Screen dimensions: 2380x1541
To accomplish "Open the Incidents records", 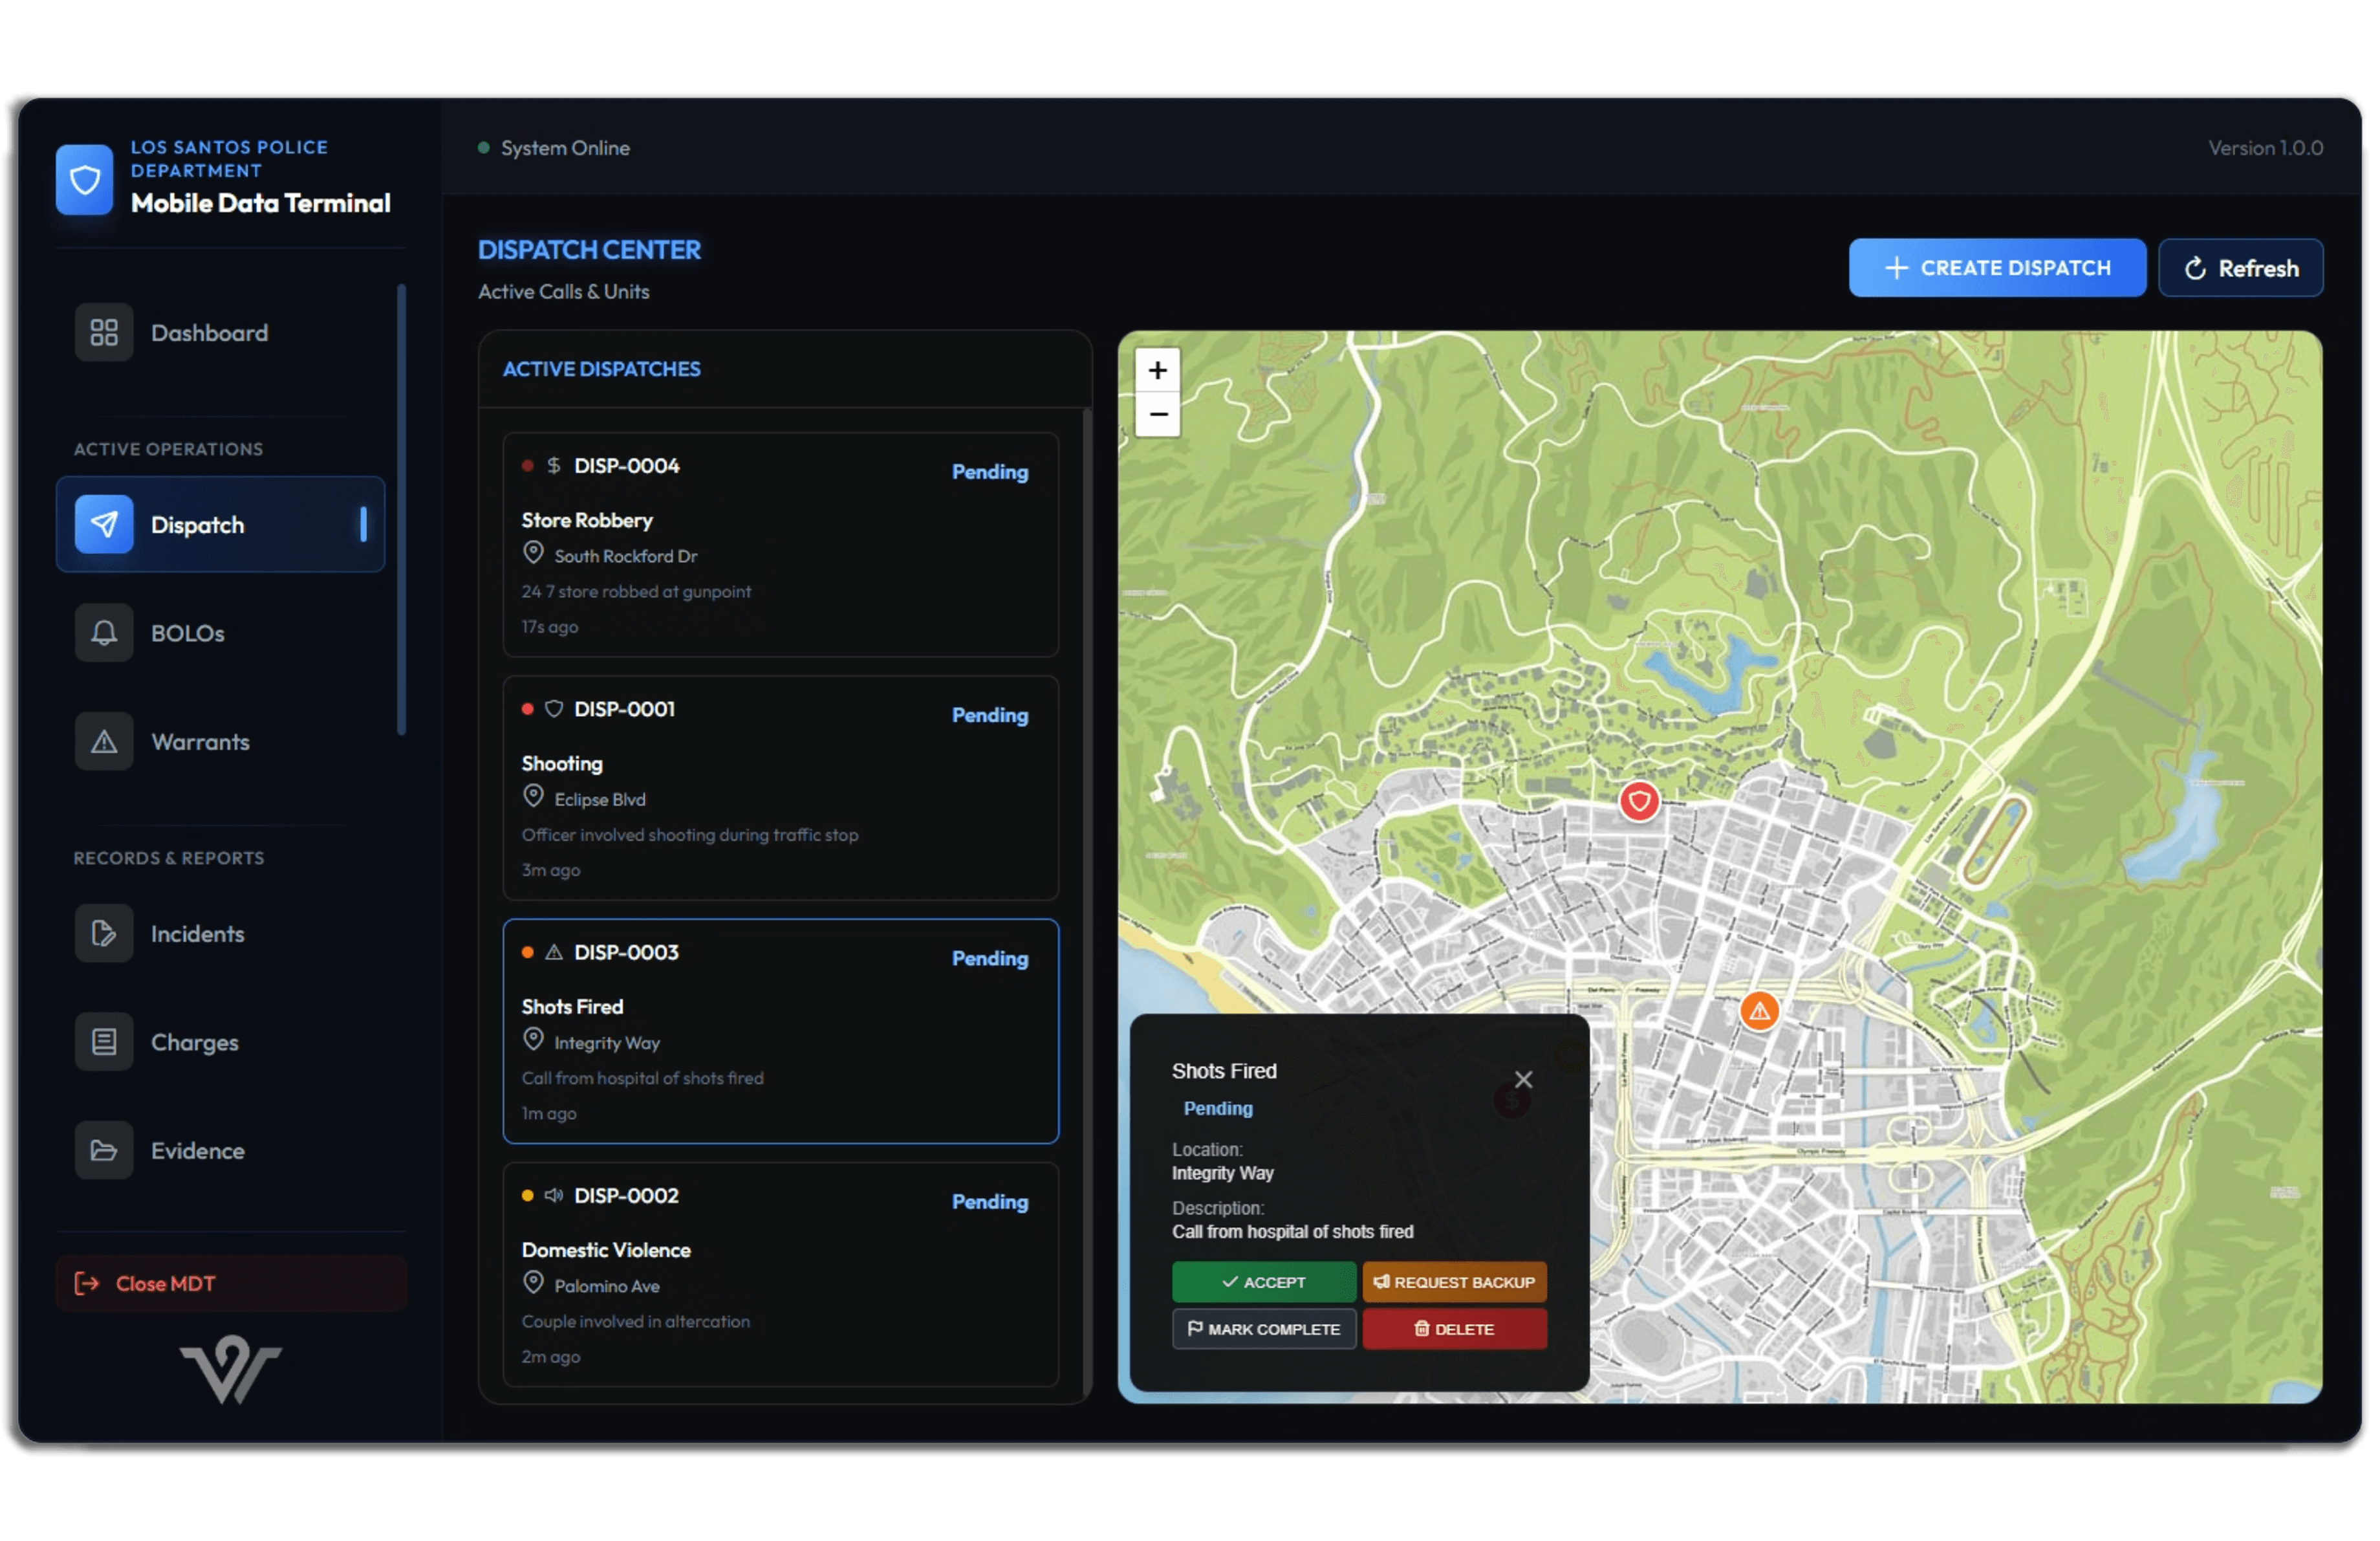I will coord(220,933).
